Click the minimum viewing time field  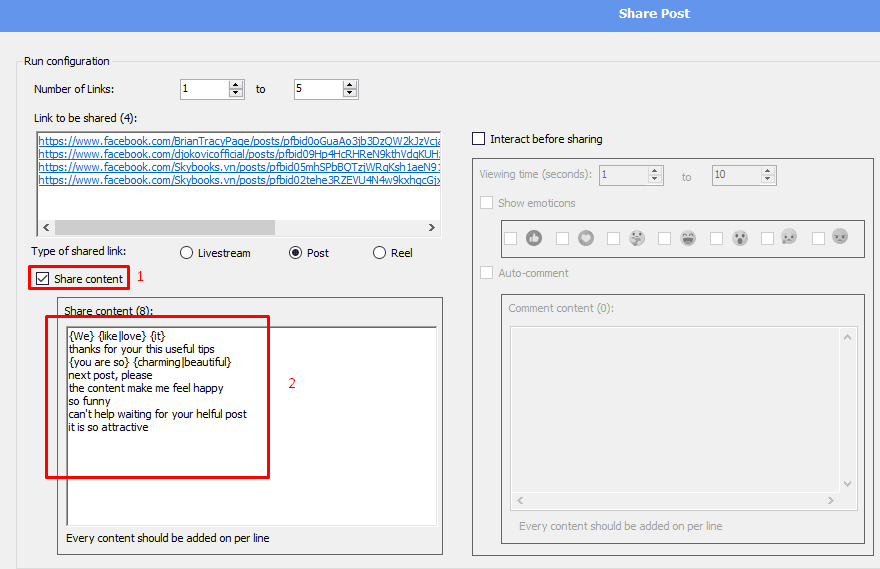[x=624, y=176]
